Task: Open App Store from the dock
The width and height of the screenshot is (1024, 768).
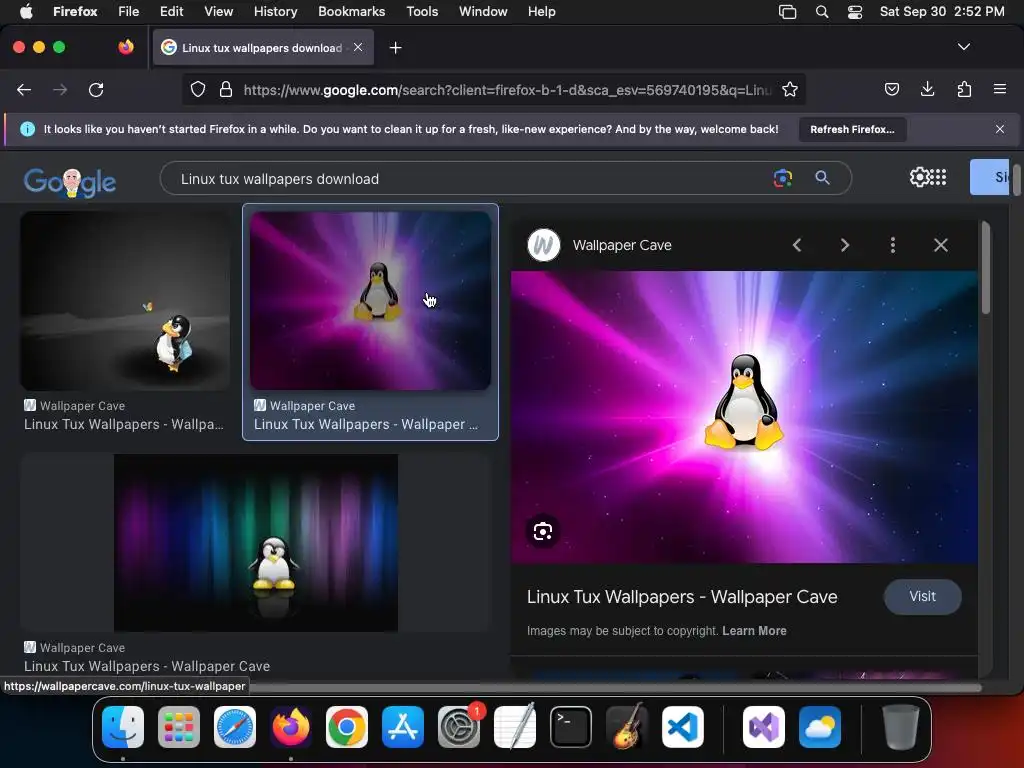Action: pyautogui.click(x=403, y=727)
